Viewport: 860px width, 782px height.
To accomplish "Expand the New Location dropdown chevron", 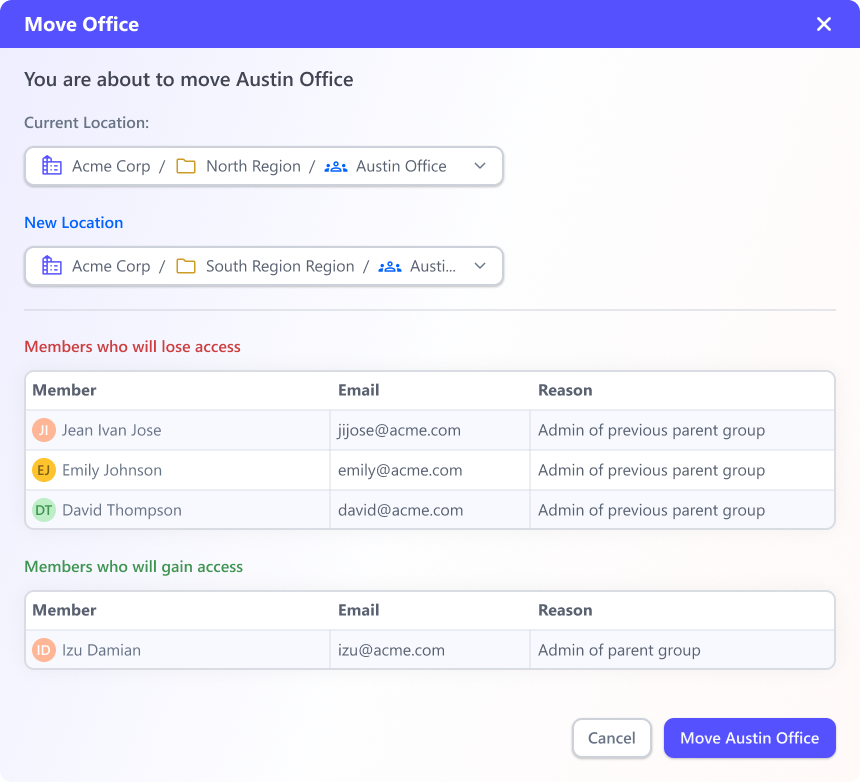I will pos(480,265).
